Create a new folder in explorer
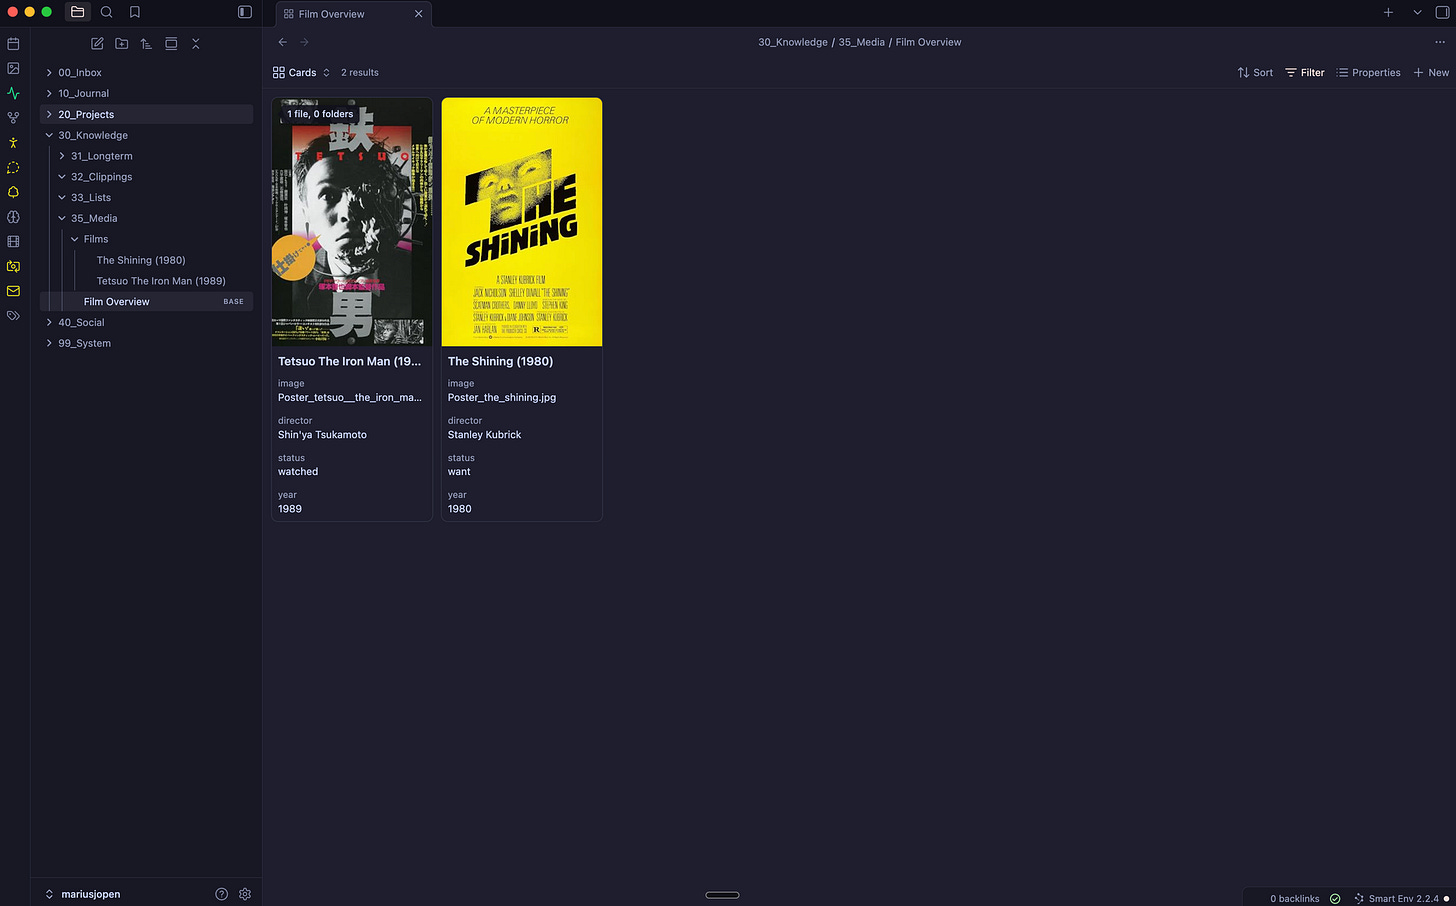 122,44
